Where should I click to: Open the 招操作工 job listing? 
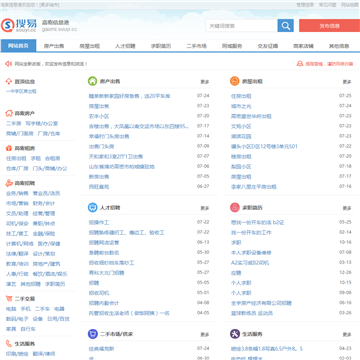pyautogui.click(x=99, y=222)
